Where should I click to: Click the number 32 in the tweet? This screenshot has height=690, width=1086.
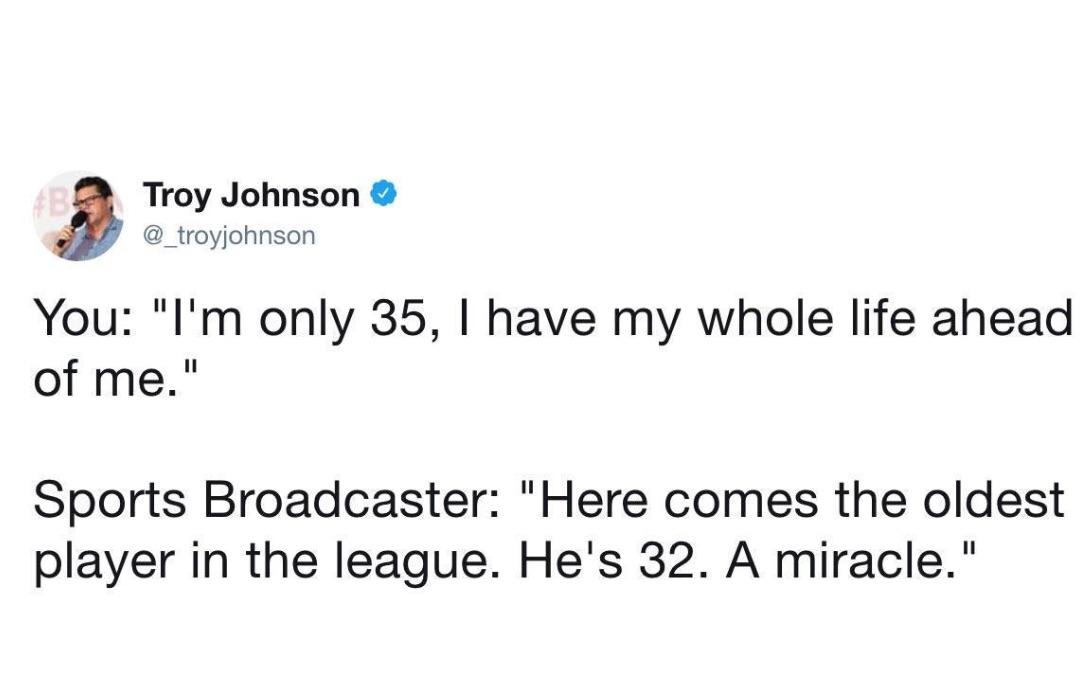pyautogui.click(x=671, y=563)
